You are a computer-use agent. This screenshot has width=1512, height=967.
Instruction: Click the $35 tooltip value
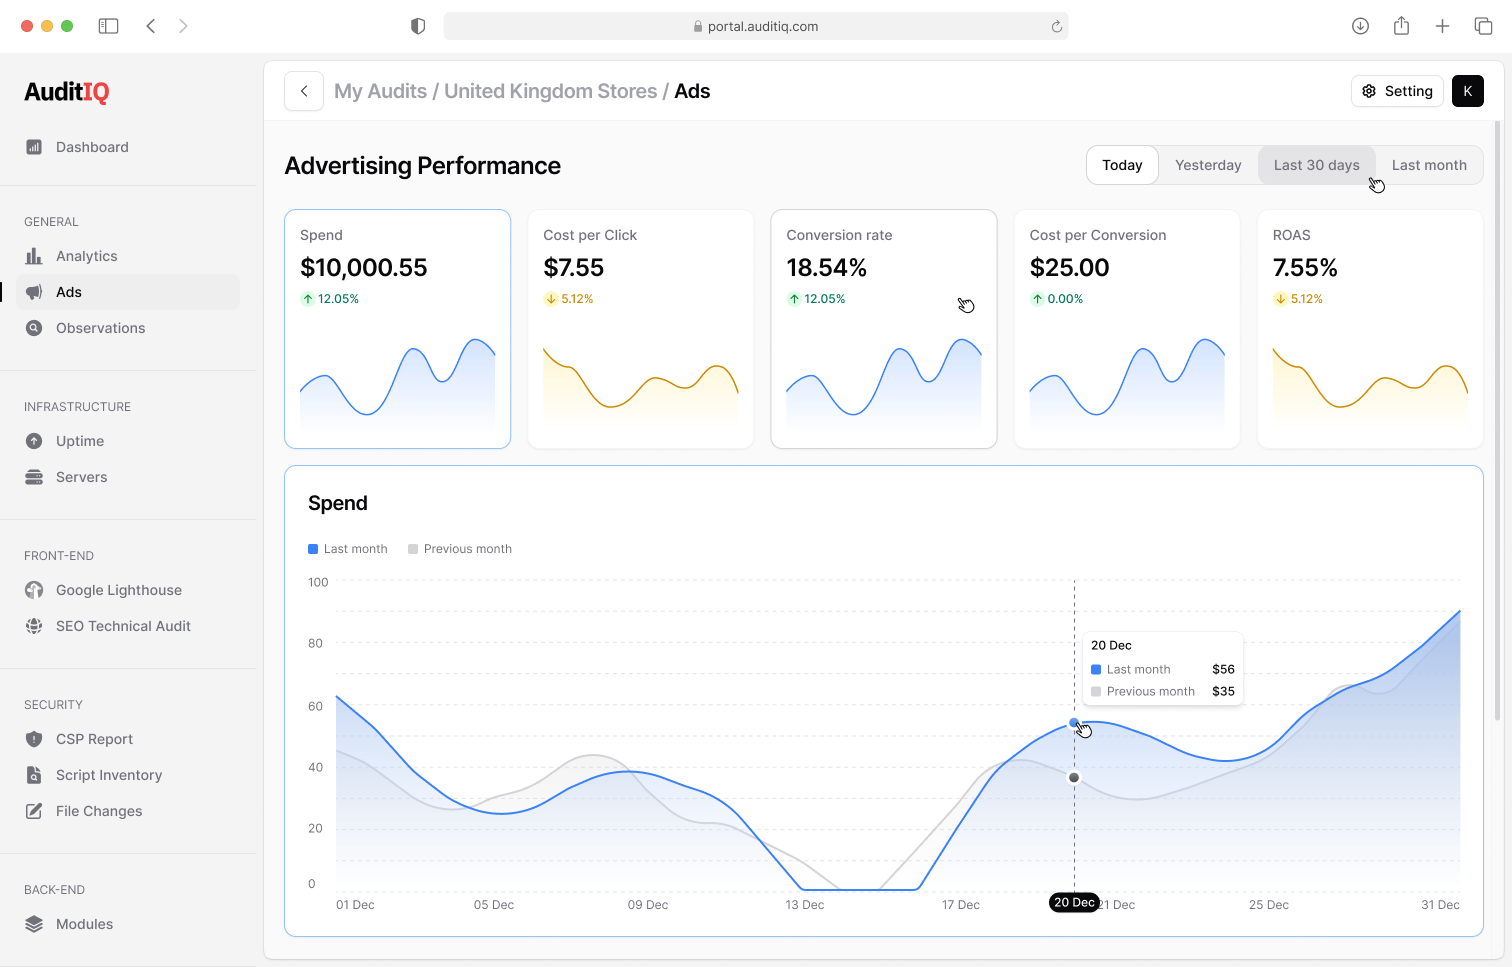point(1223,691)
